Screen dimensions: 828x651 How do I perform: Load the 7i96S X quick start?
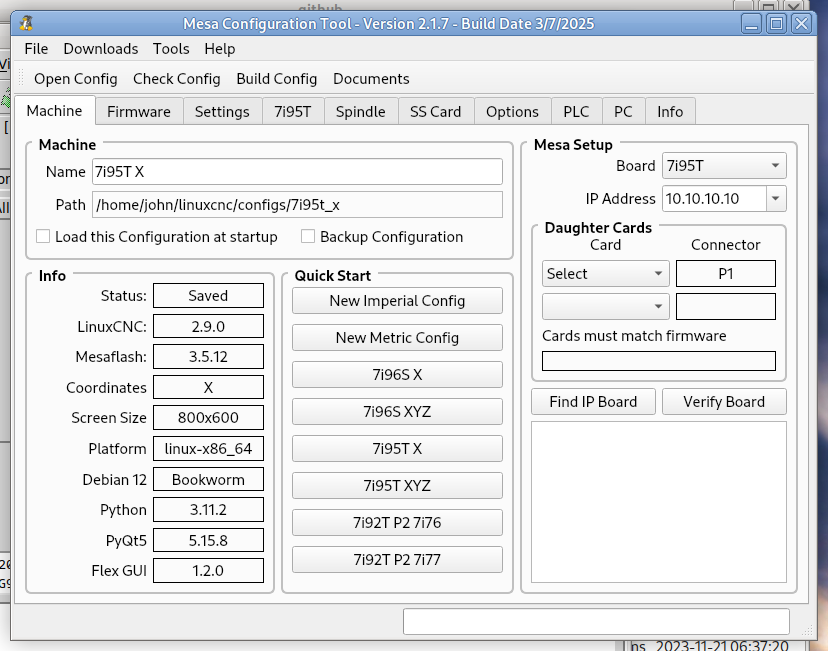click(397, 374)
